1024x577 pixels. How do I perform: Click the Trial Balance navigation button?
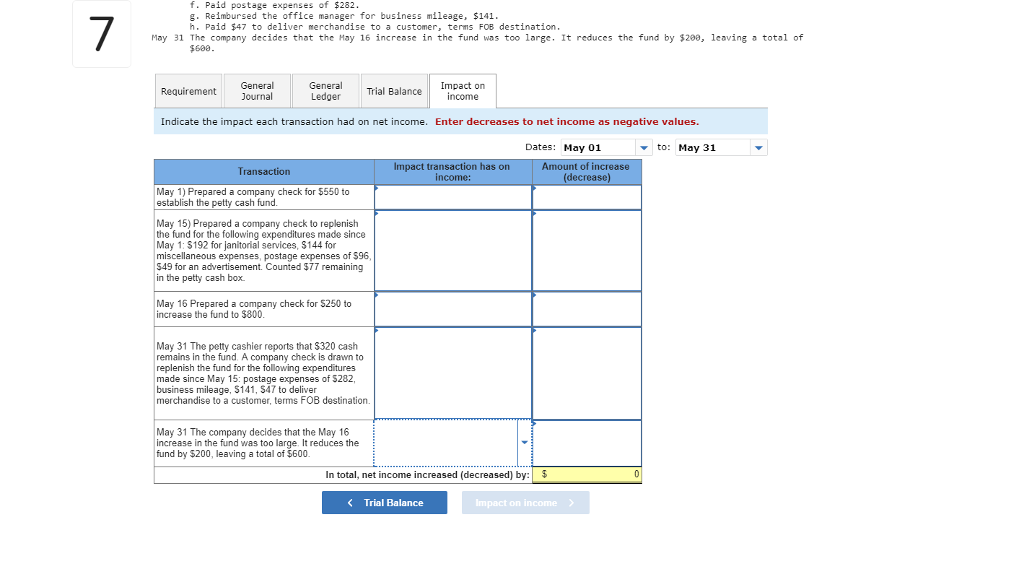[x=384, y=502]
